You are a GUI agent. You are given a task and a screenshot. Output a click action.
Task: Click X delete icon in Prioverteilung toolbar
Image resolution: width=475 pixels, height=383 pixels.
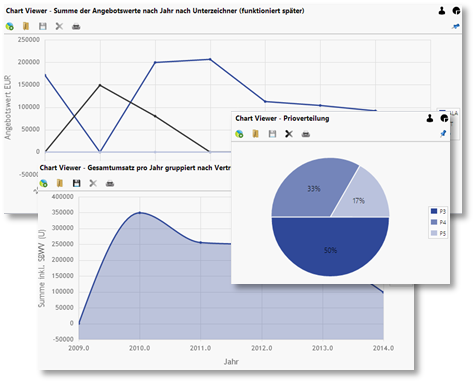coord(289,134)
